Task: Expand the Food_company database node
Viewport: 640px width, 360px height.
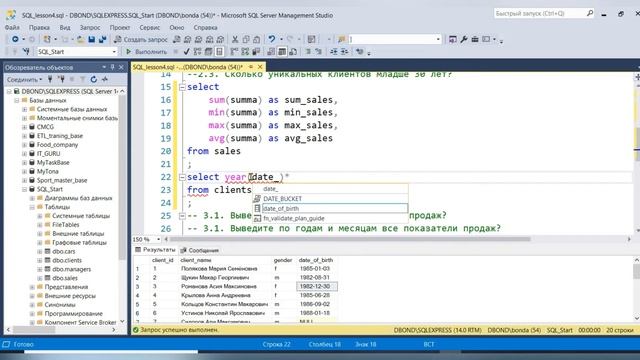Action: click(x=24, y=145)
